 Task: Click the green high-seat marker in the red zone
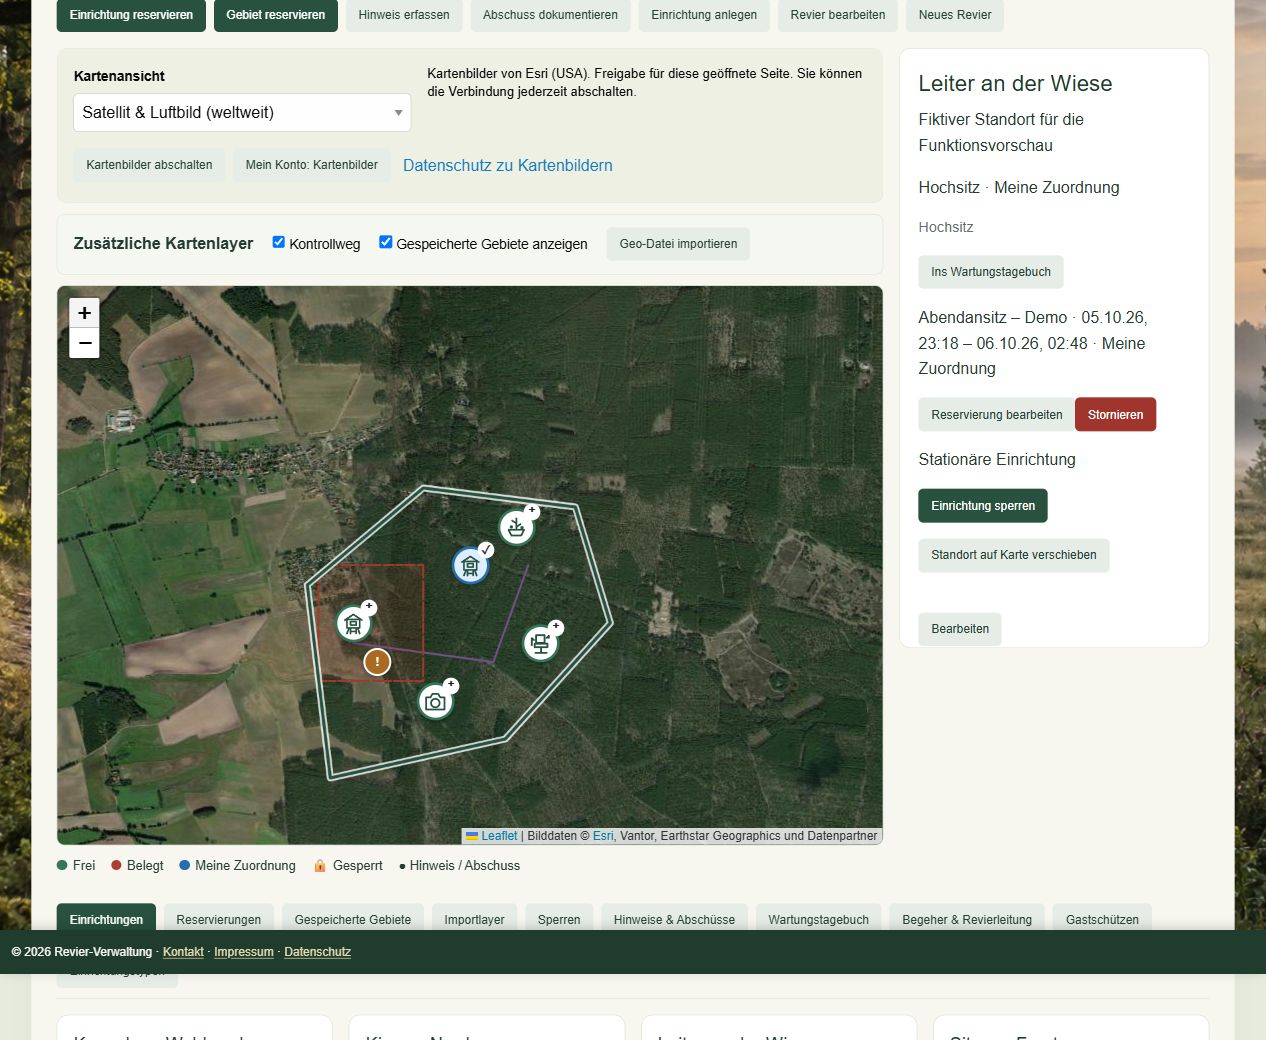(353, 624)
